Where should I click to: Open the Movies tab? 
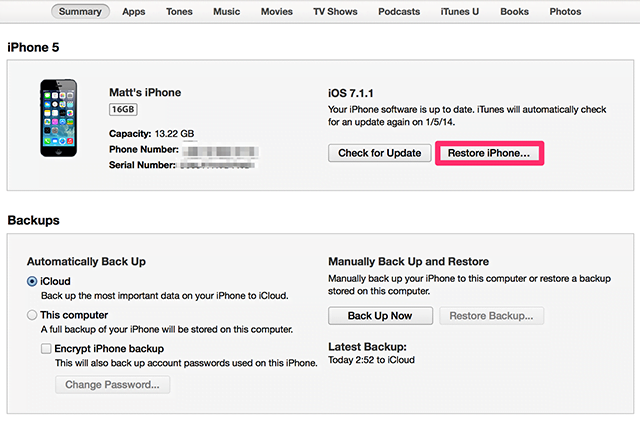(277, 12)
